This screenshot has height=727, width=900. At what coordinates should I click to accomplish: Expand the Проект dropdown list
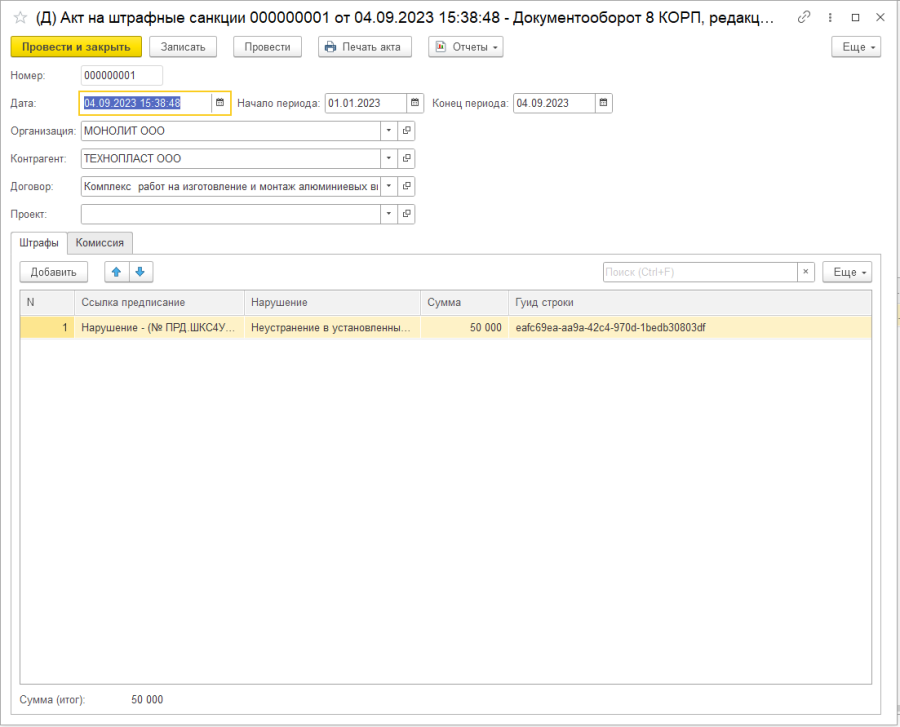388,214
